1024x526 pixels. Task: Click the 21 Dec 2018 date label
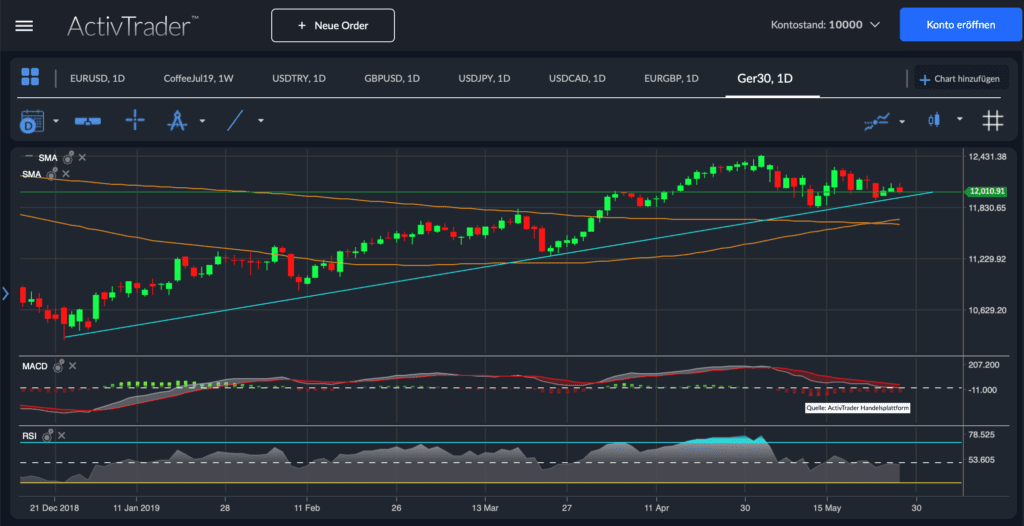(56, 507)
